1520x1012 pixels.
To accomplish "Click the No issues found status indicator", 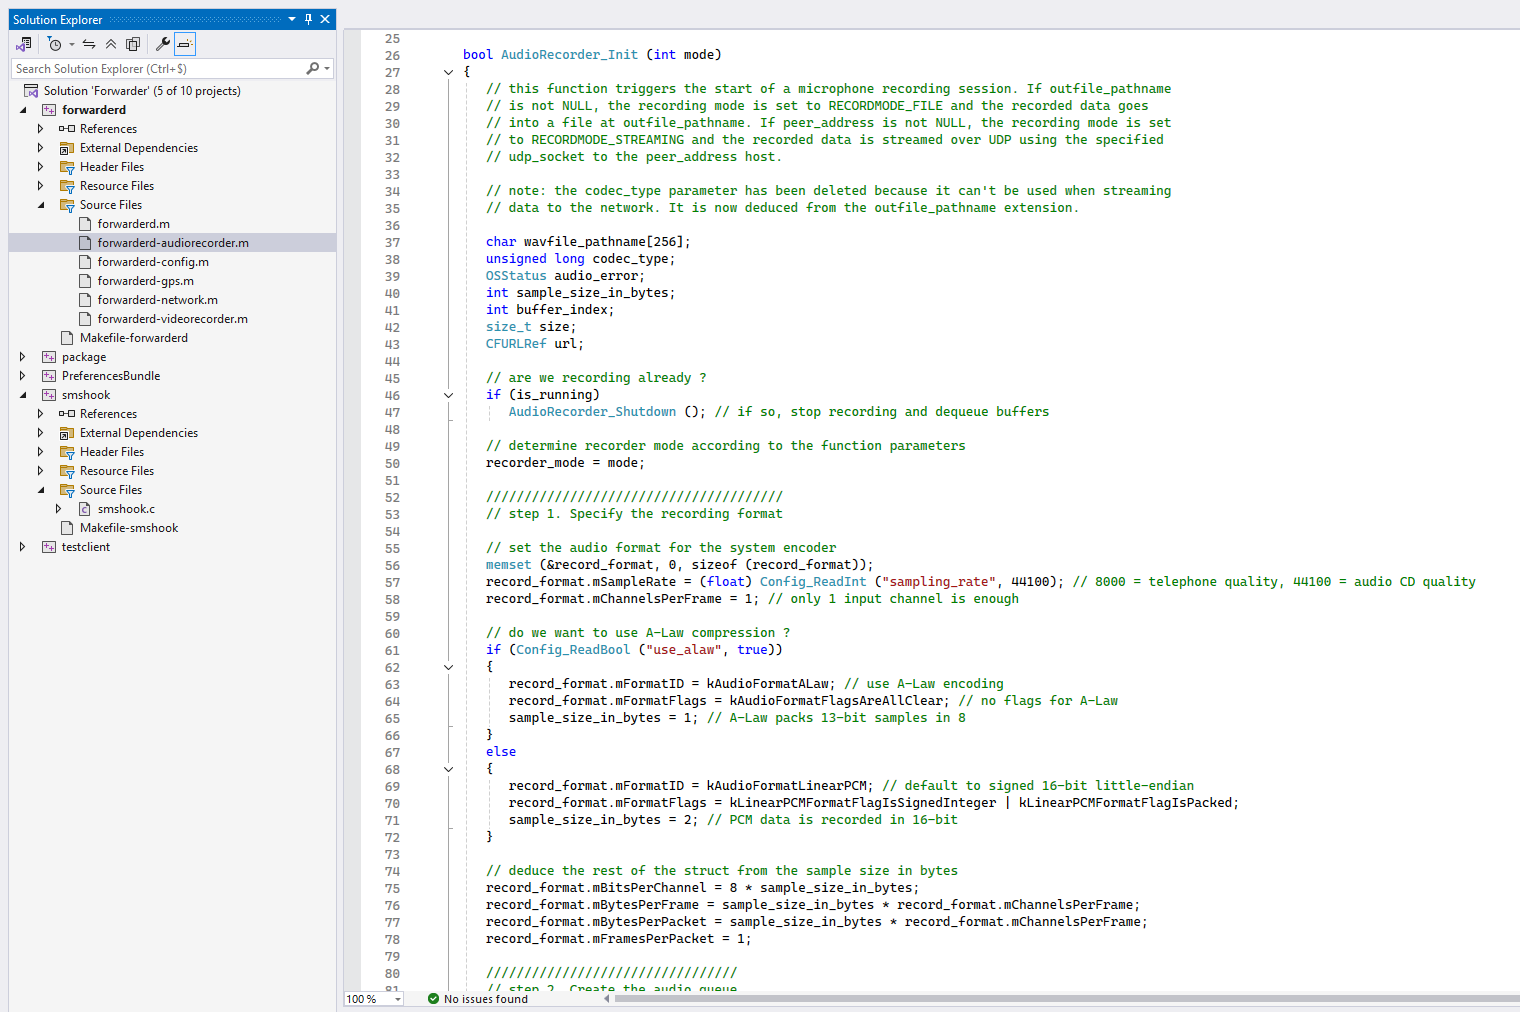I will click(x=477, y=999).
